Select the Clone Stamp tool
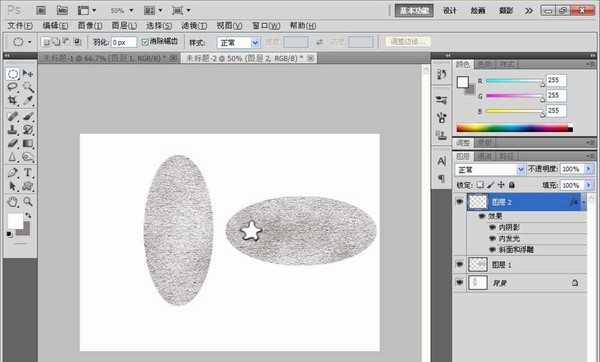The height and width of the screenshot is (362, 600). [13, 130]
